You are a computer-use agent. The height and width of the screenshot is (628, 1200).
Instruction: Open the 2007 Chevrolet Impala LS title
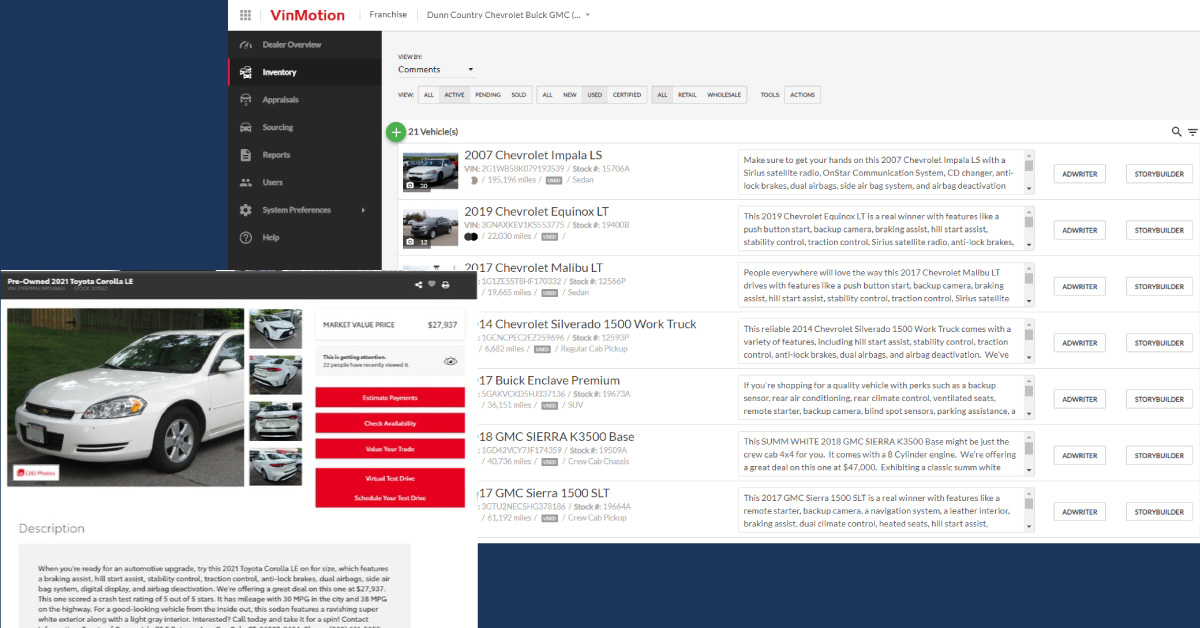533,155
